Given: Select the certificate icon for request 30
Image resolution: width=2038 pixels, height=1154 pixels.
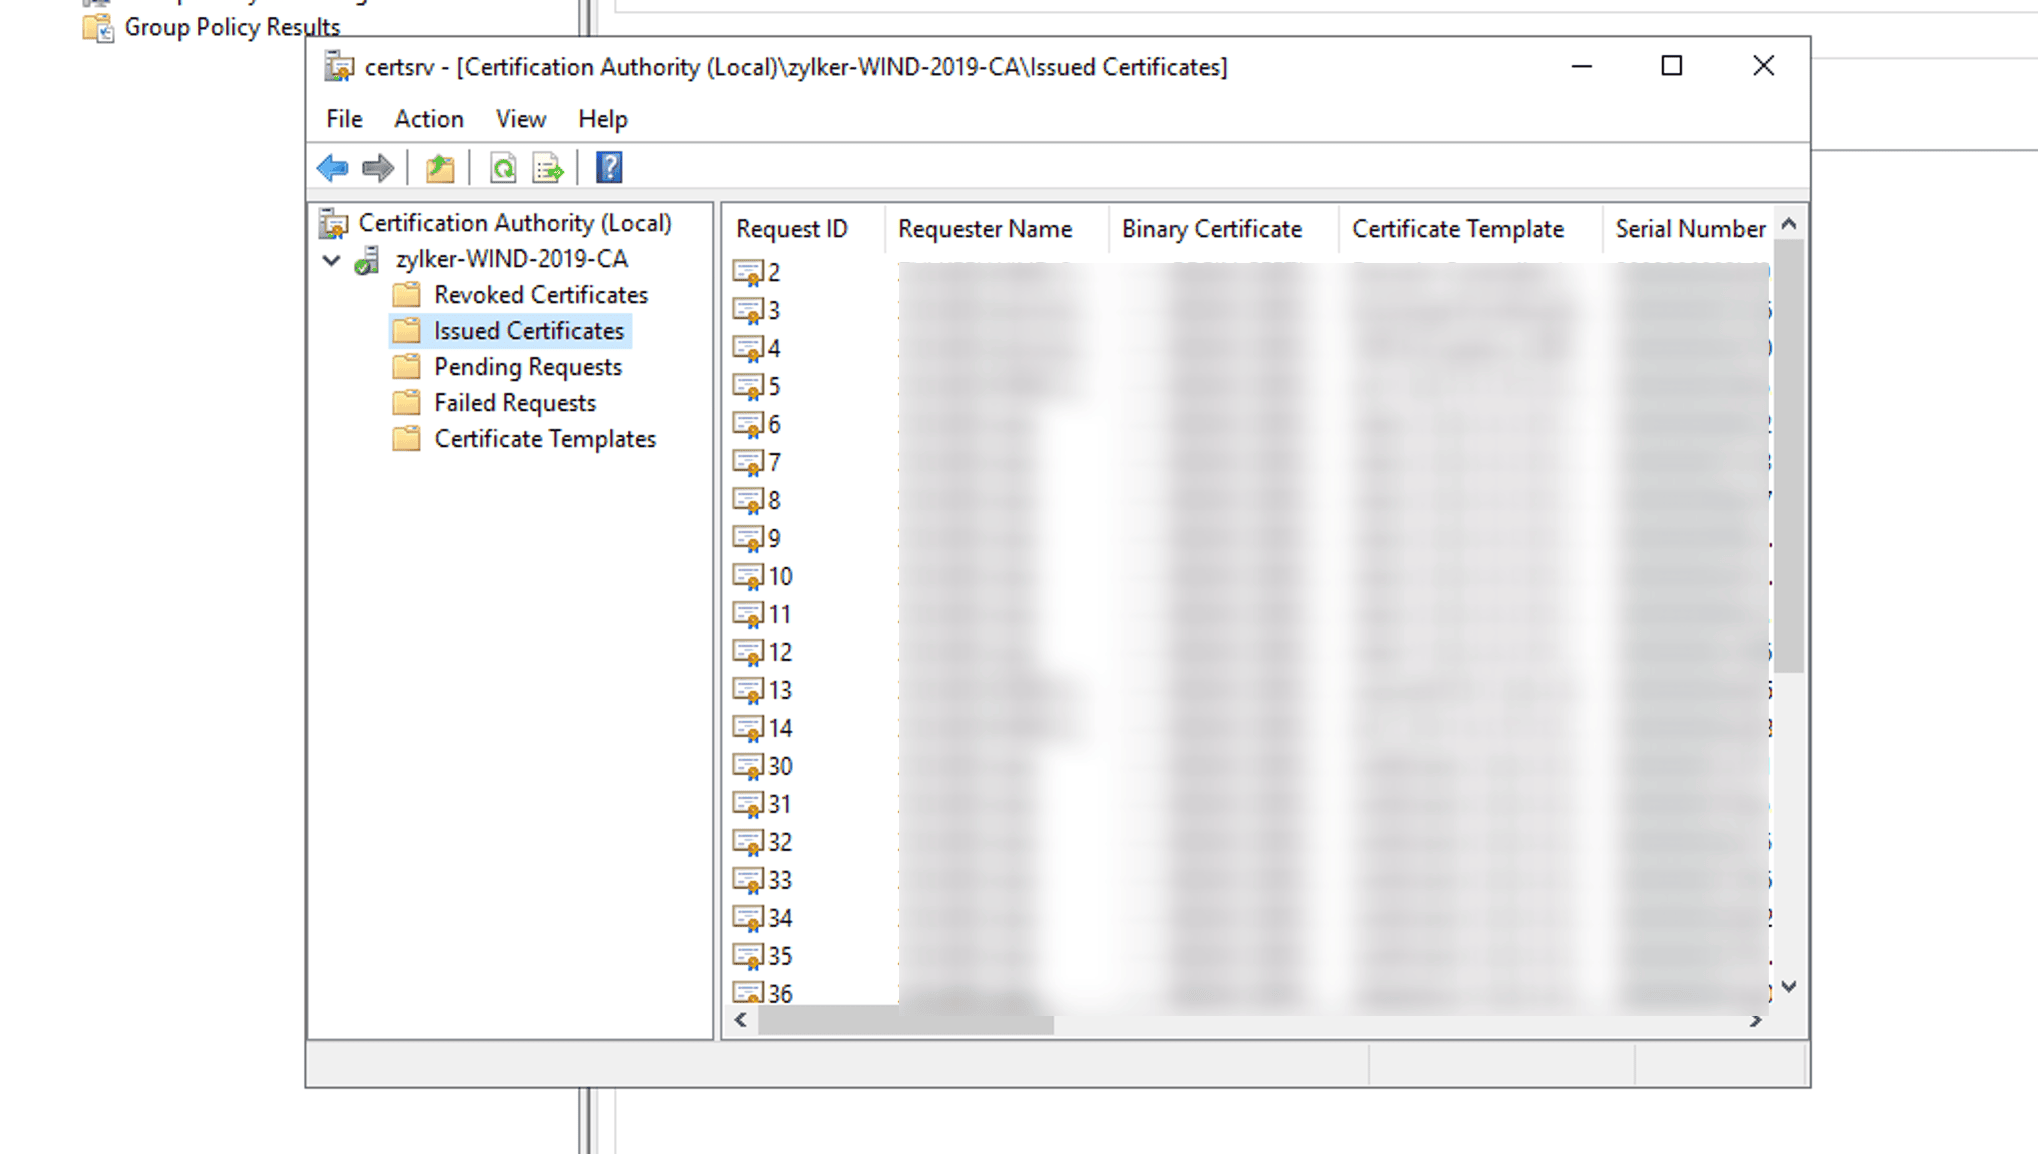Looking at the screenshot, I should click(748, 766).
